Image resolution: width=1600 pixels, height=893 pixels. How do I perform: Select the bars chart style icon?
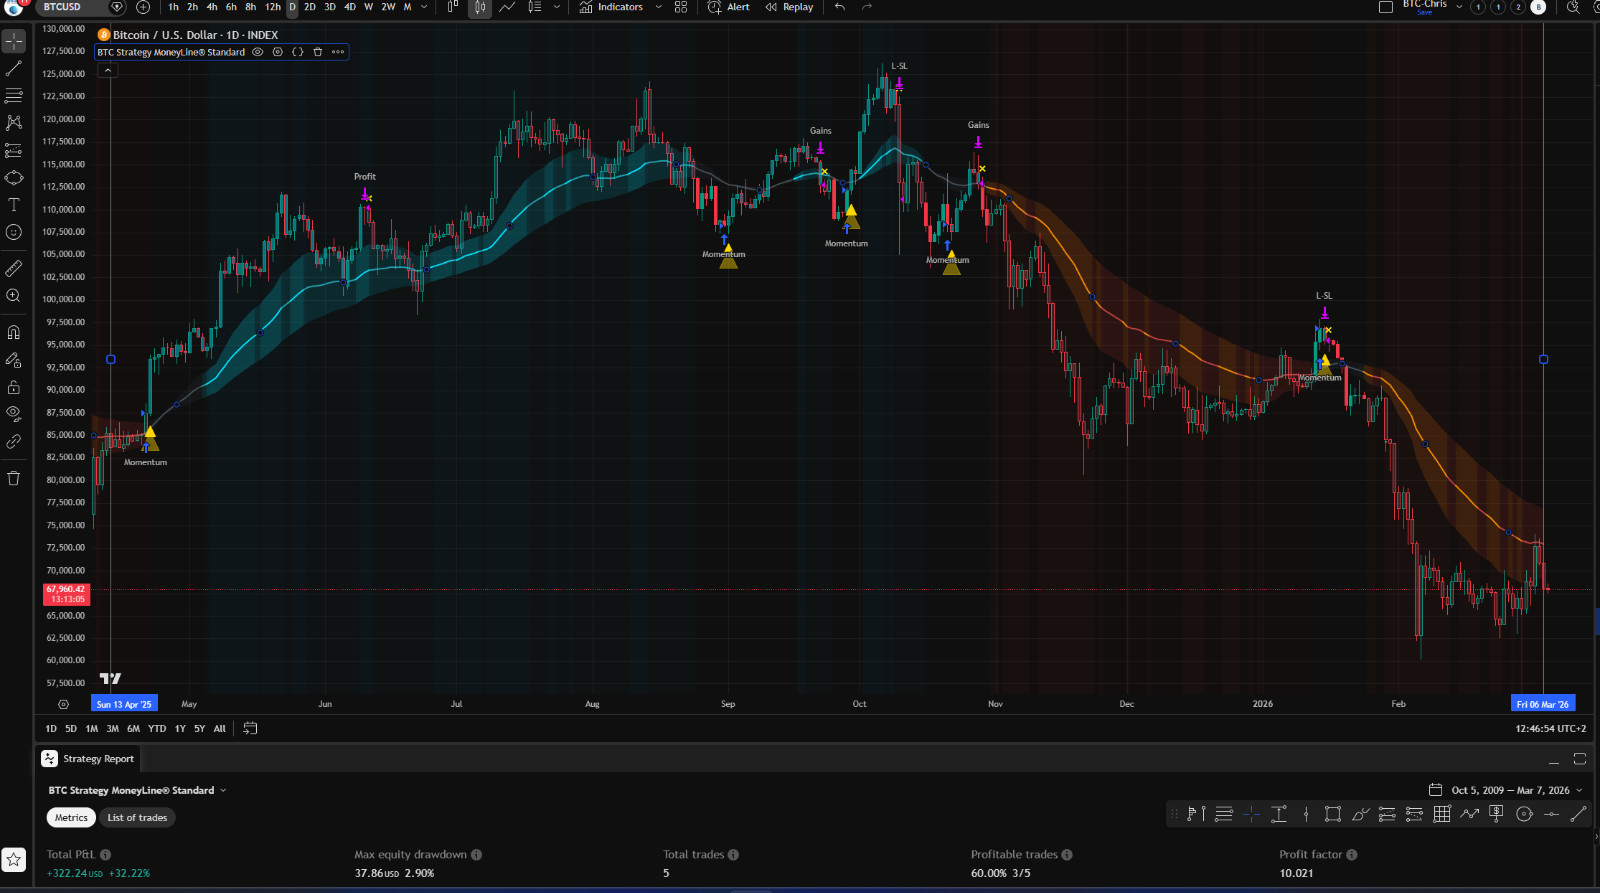click(453, 7)
